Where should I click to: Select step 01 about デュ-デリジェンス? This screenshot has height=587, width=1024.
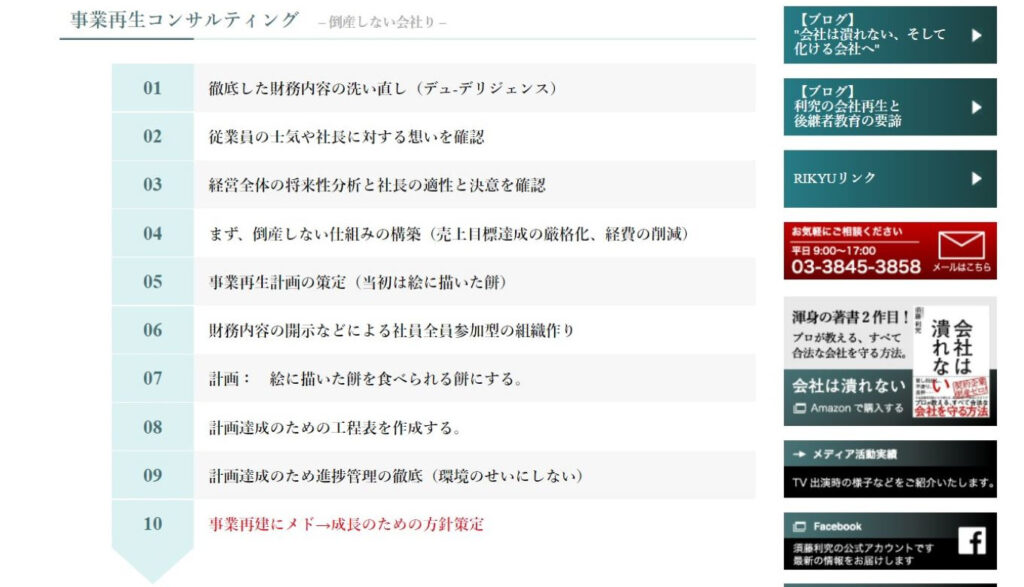tap(382, 88)
